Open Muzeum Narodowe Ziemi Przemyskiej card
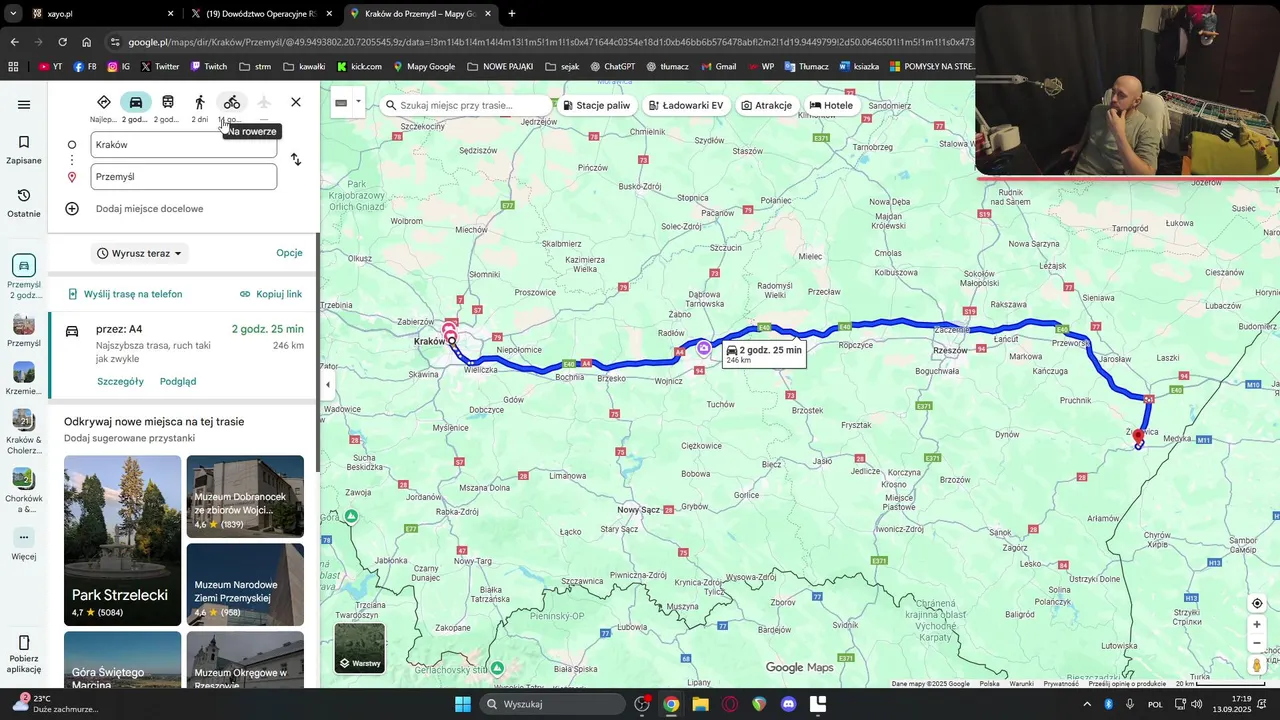Image resolution: width=1280 pixels, height=720 pixels. (245, 585)
